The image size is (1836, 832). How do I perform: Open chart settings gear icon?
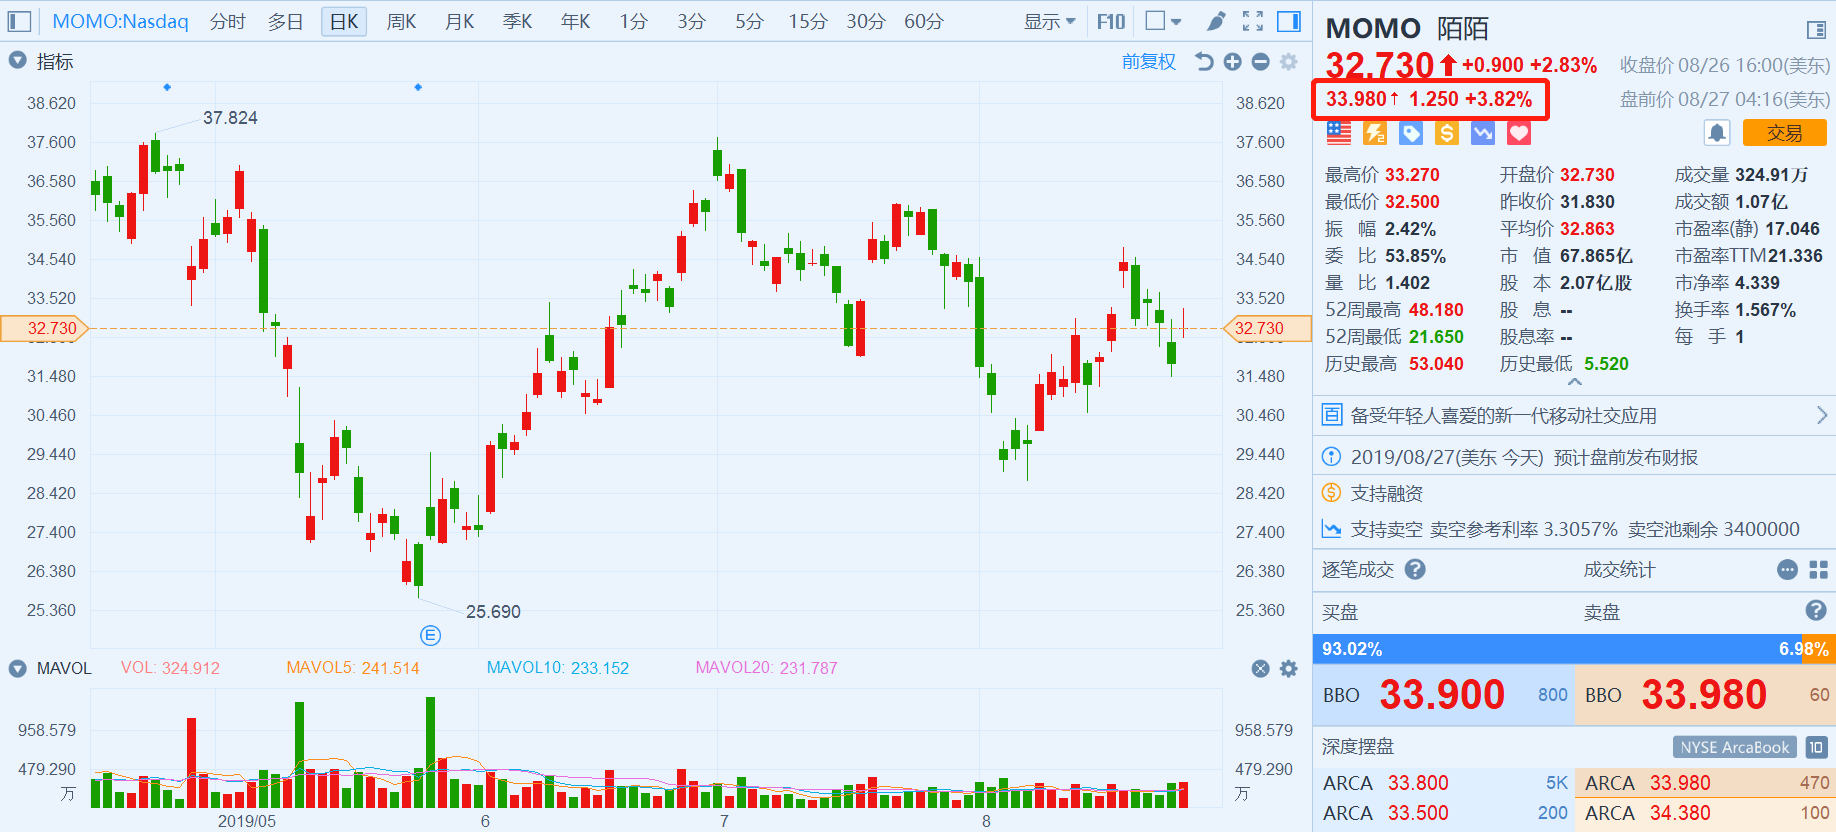[x=1289, y=62]
